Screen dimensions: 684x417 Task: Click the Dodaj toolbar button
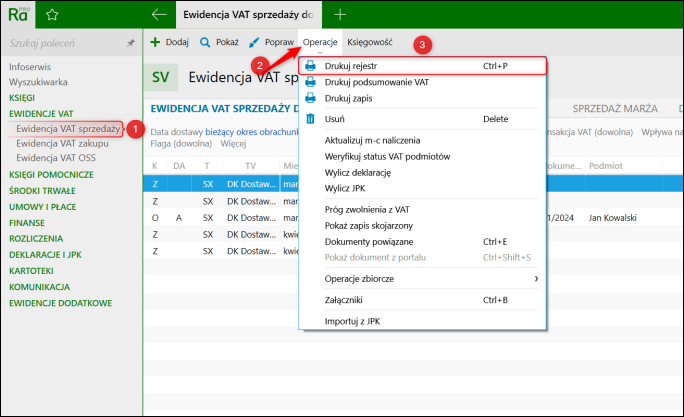[169, 42]
